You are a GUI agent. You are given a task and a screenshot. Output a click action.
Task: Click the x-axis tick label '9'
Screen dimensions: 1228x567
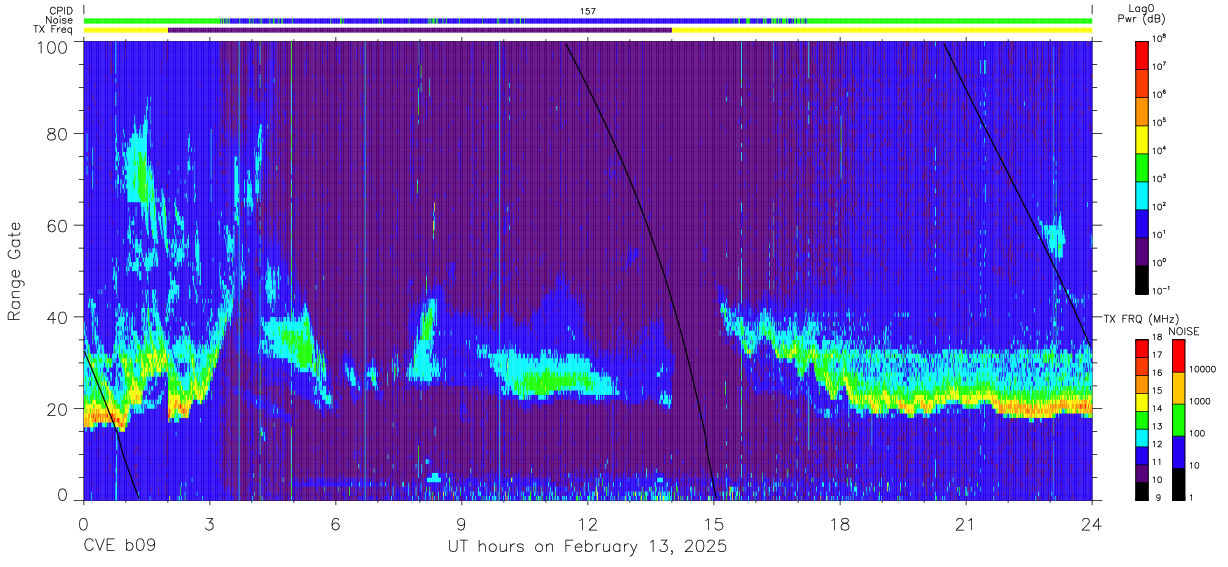461,523
